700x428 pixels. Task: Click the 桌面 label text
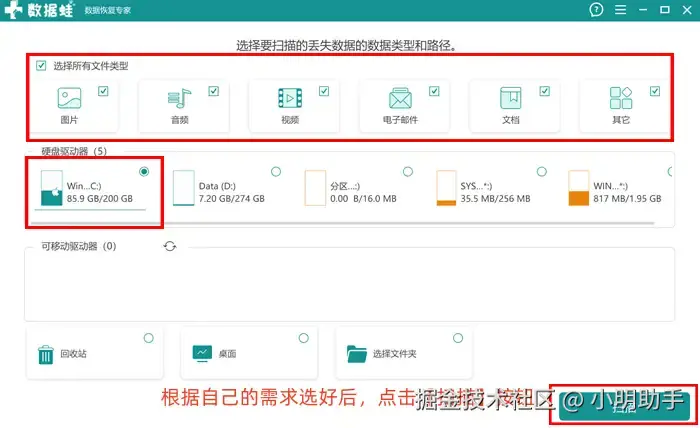tap(227, 354)
